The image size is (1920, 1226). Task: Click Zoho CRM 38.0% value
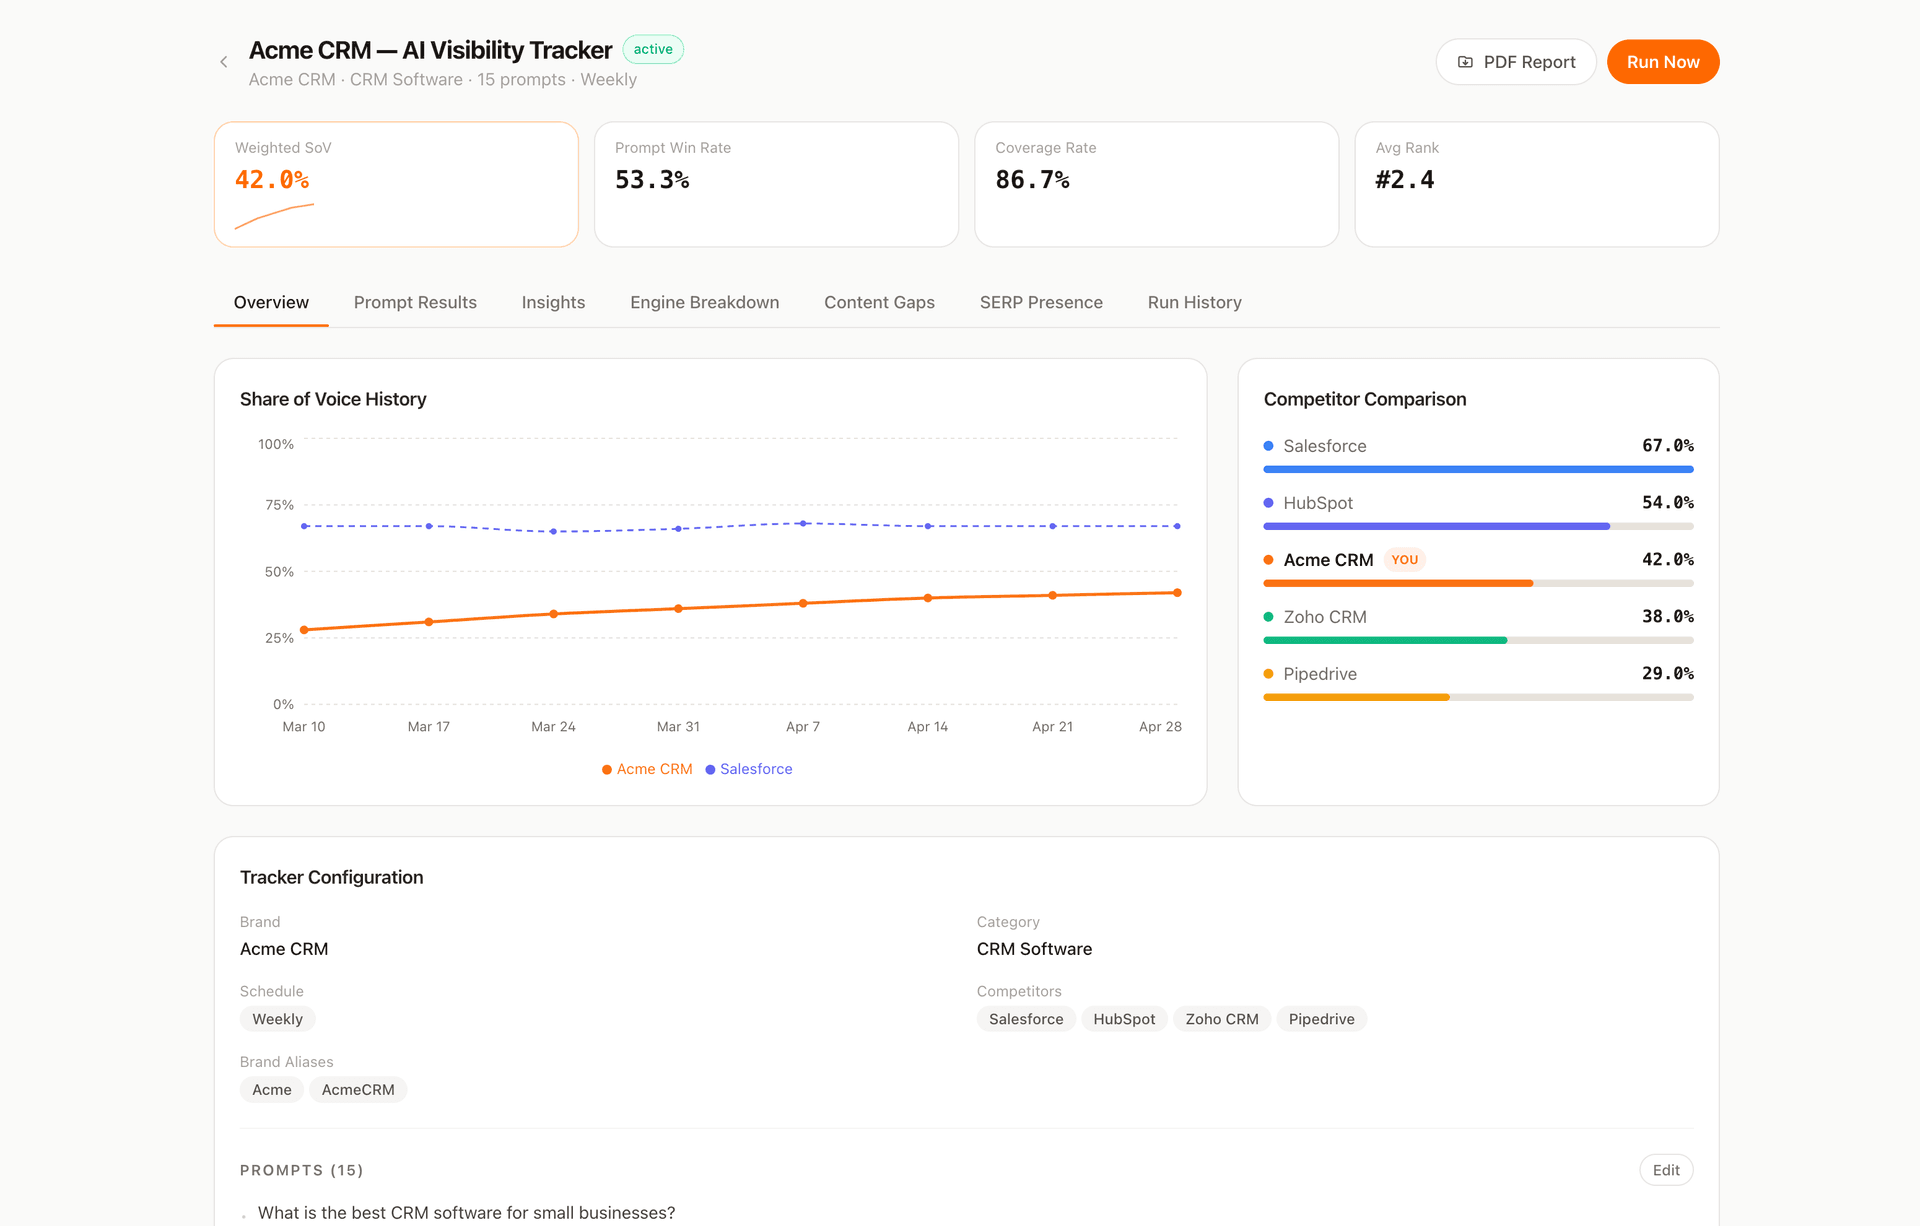click(1667, 617)
